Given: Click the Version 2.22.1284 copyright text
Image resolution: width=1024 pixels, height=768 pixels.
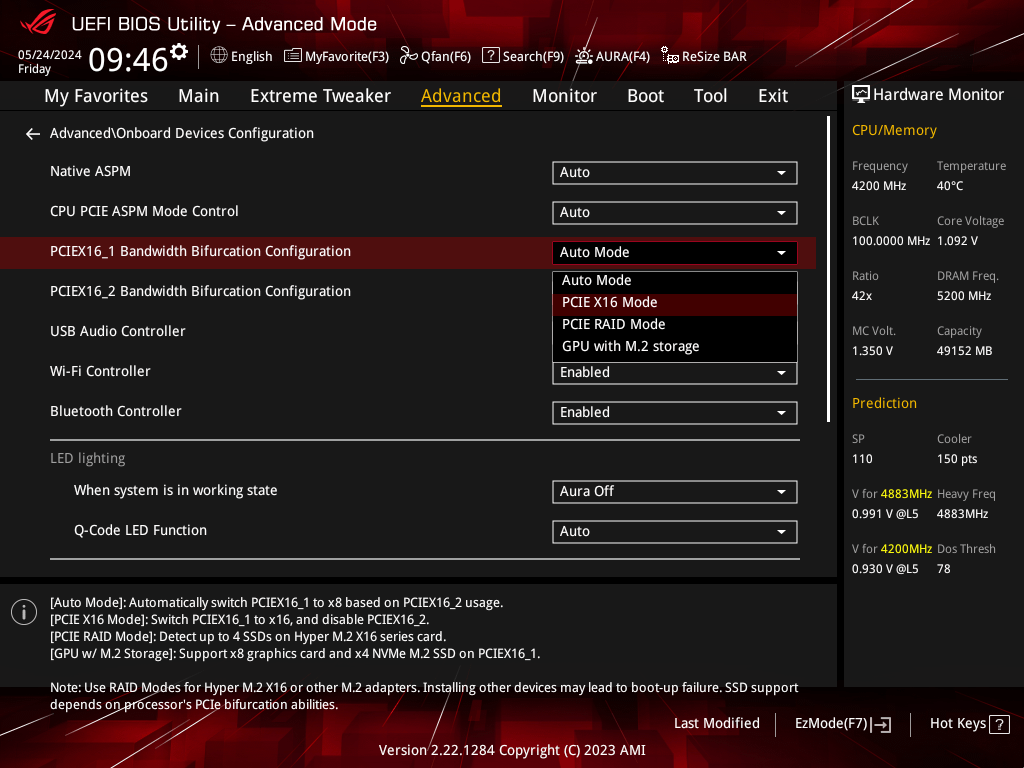Looking at the screenshot, I should pos(512,750).
